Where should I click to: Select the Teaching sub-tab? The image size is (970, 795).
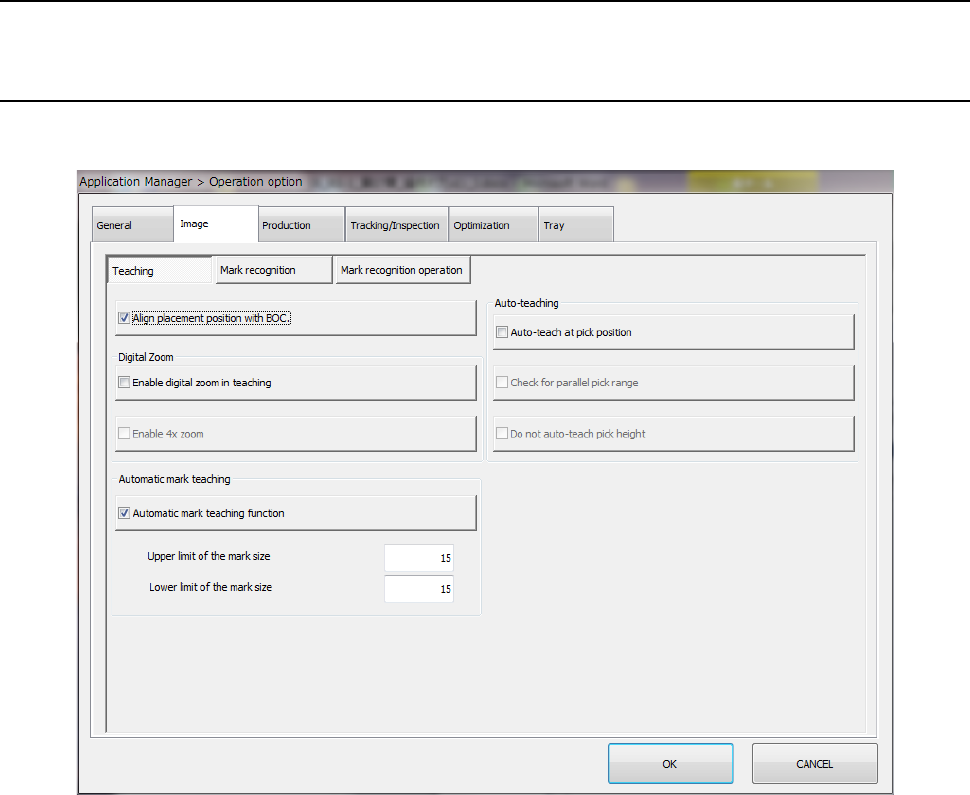(160, 270)
